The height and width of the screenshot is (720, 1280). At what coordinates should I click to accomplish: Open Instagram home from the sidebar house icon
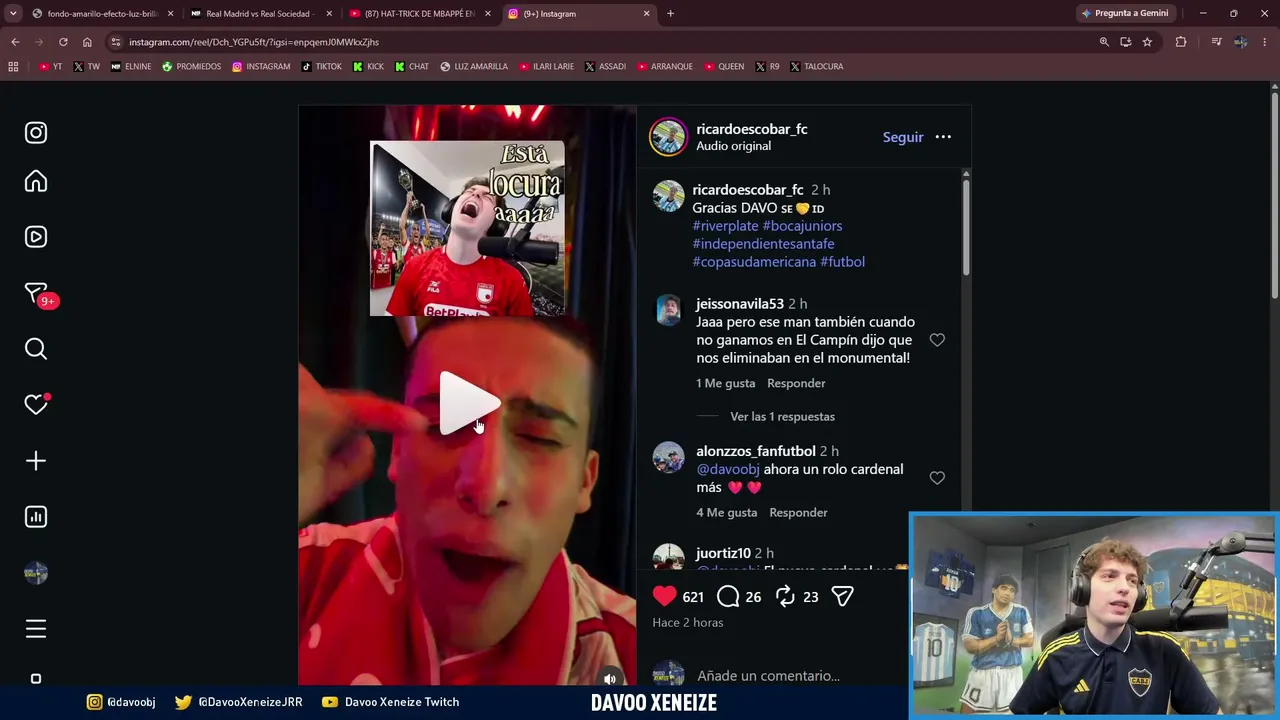pos(36,181)
